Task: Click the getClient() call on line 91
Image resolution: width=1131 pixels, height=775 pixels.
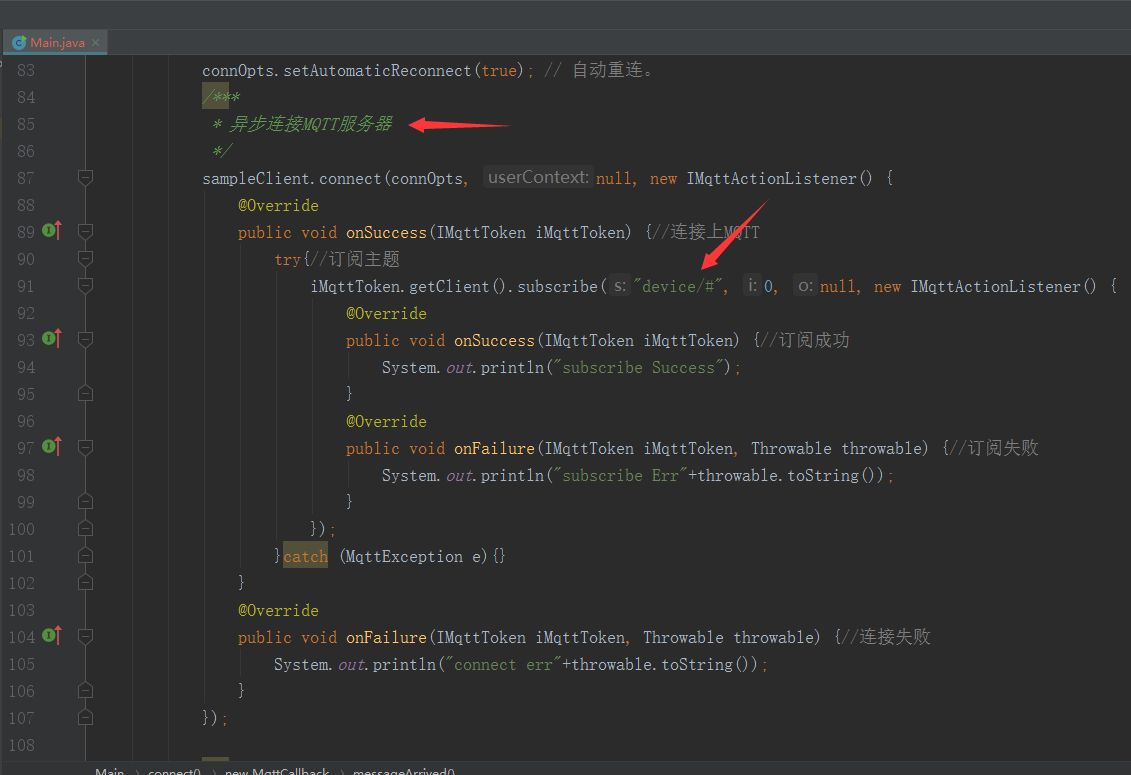Action: [x=458, y=286]
